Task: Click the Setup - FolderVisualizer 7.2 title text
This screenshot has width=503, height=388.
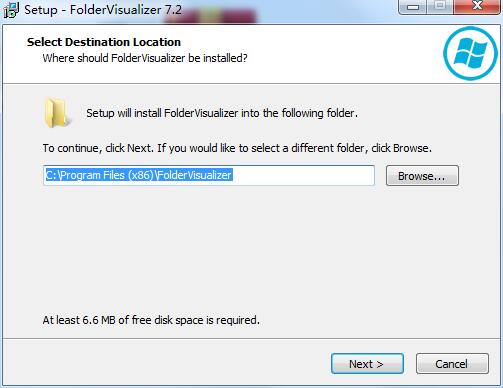Action: tap(103, 9)
